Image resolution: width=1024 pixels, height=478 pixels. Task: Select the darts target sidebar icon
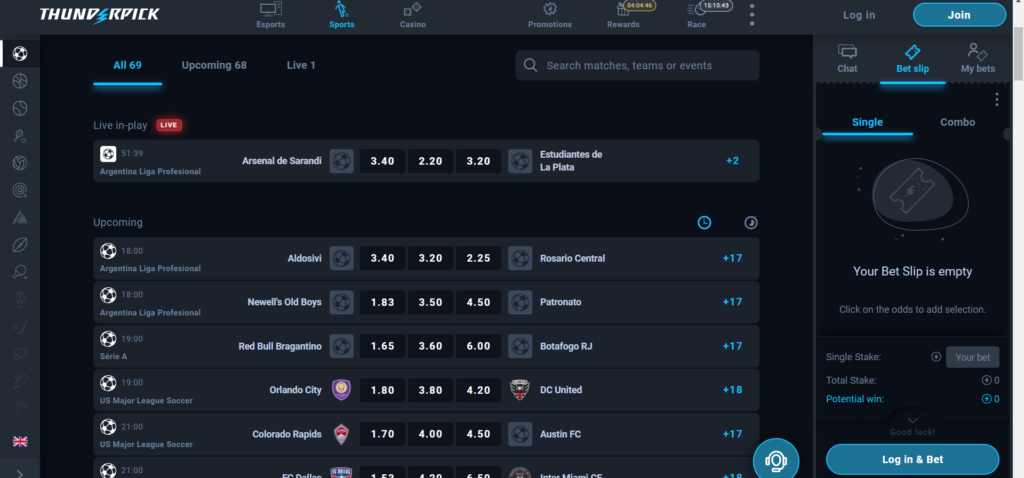pos(20,190)
